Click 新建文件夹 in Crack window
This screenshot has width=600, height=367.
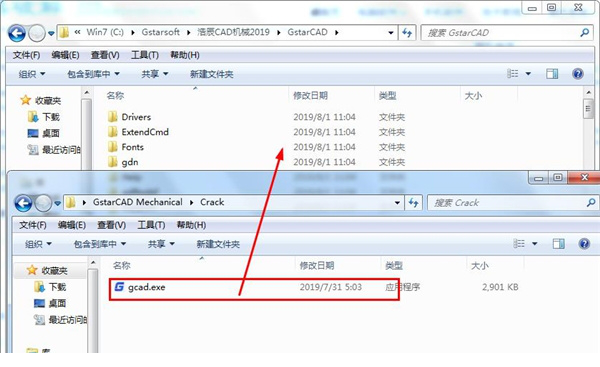point(218,244)
